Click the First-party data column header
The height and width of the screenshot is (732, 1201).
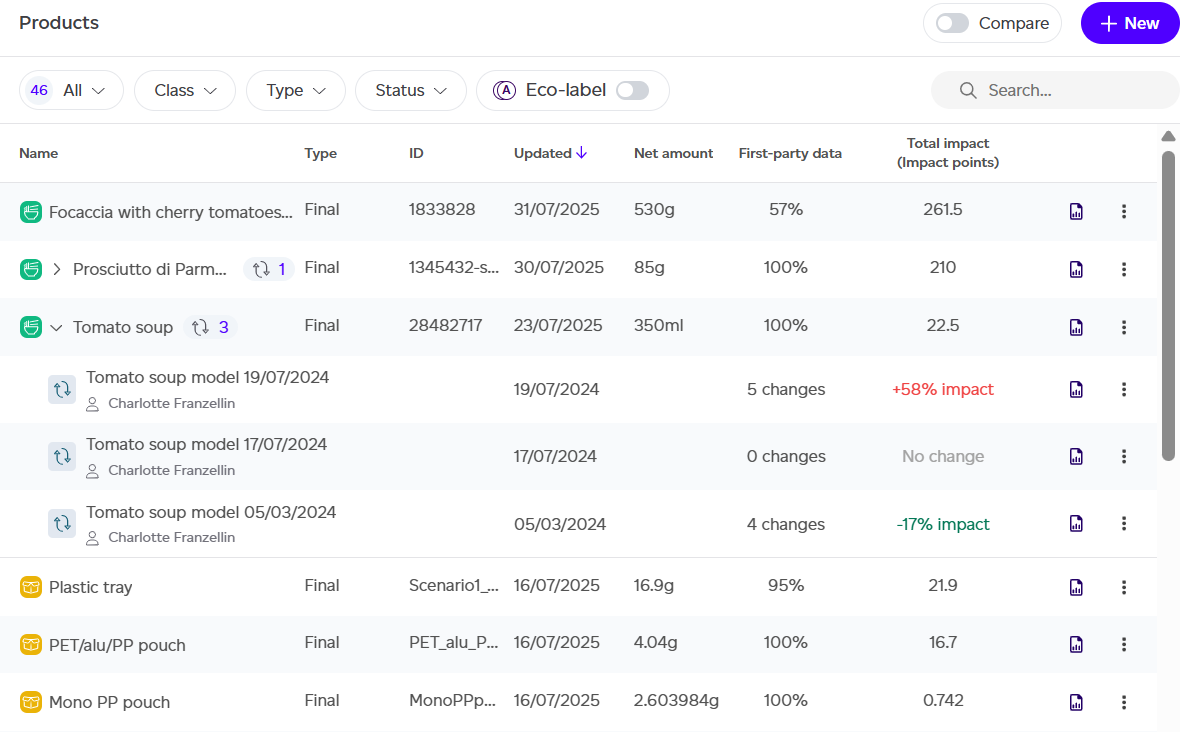click(x=790, y=153)
